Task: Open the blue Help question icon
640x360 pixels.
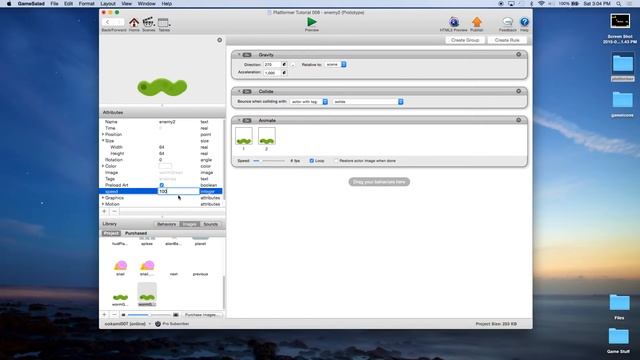Action: 524,22
